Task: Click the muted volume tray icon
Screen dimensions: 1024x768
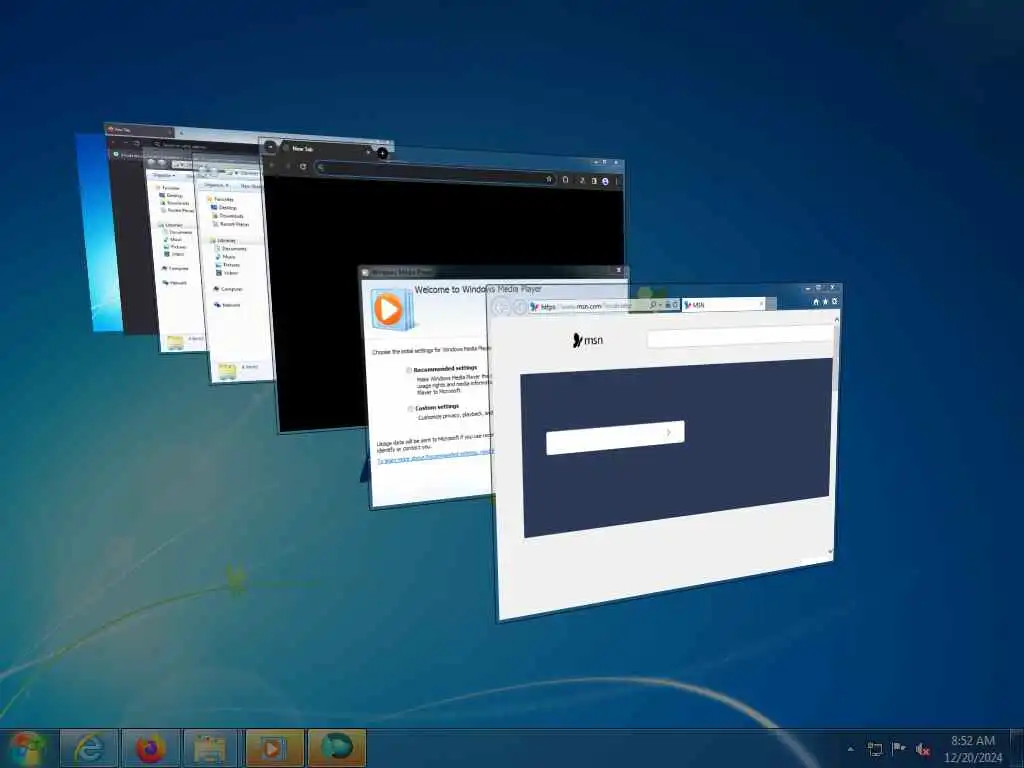Action: point(923,750)
